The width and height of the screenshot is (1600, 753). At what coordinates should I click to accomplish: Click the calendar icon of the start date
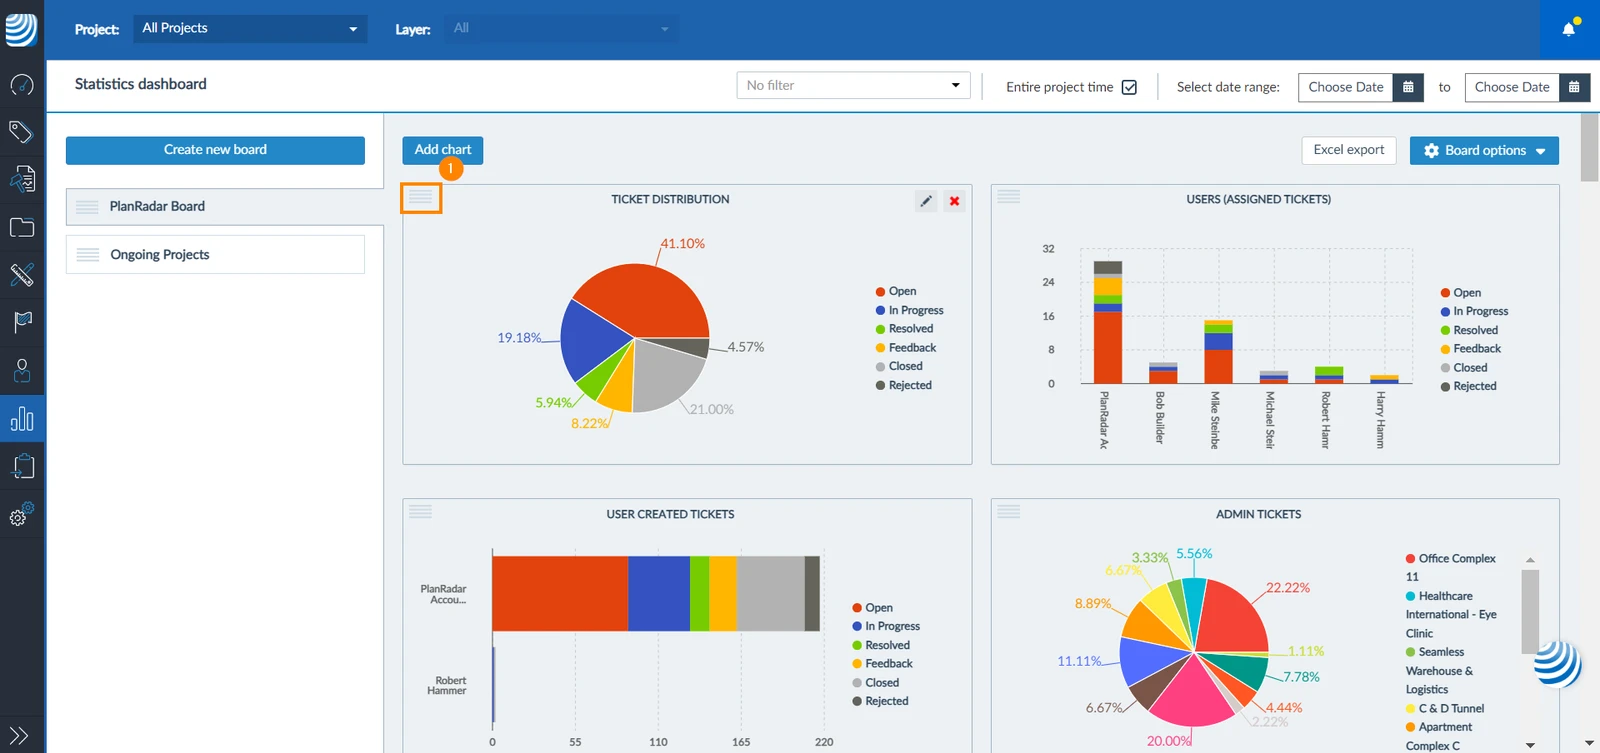pos(1408,87)
